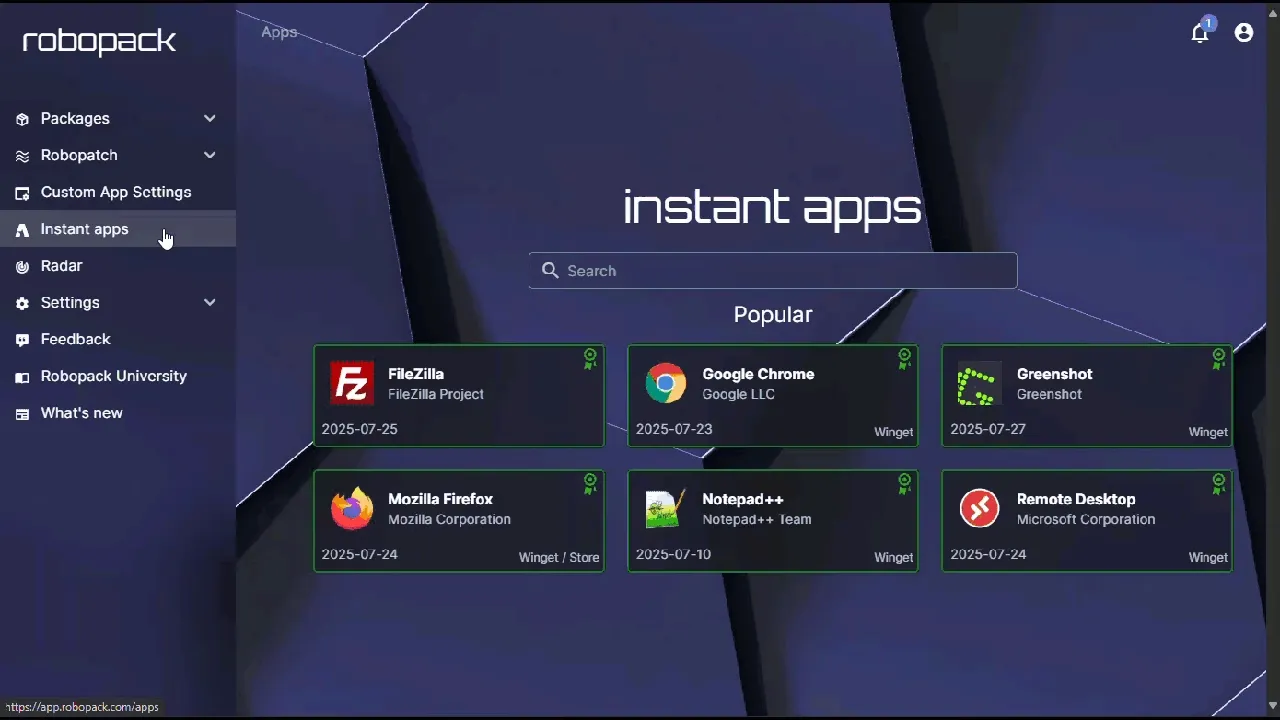Click the FileZilla Project publisher text
The width and height of the screenshot is (1280, 720).
coord(436,394)
